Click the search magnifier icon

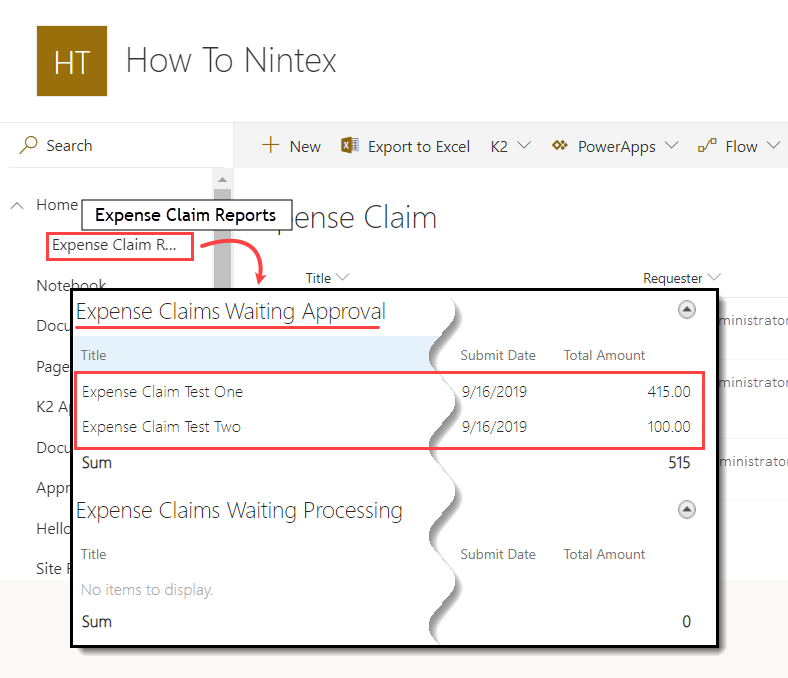point(29,145)
